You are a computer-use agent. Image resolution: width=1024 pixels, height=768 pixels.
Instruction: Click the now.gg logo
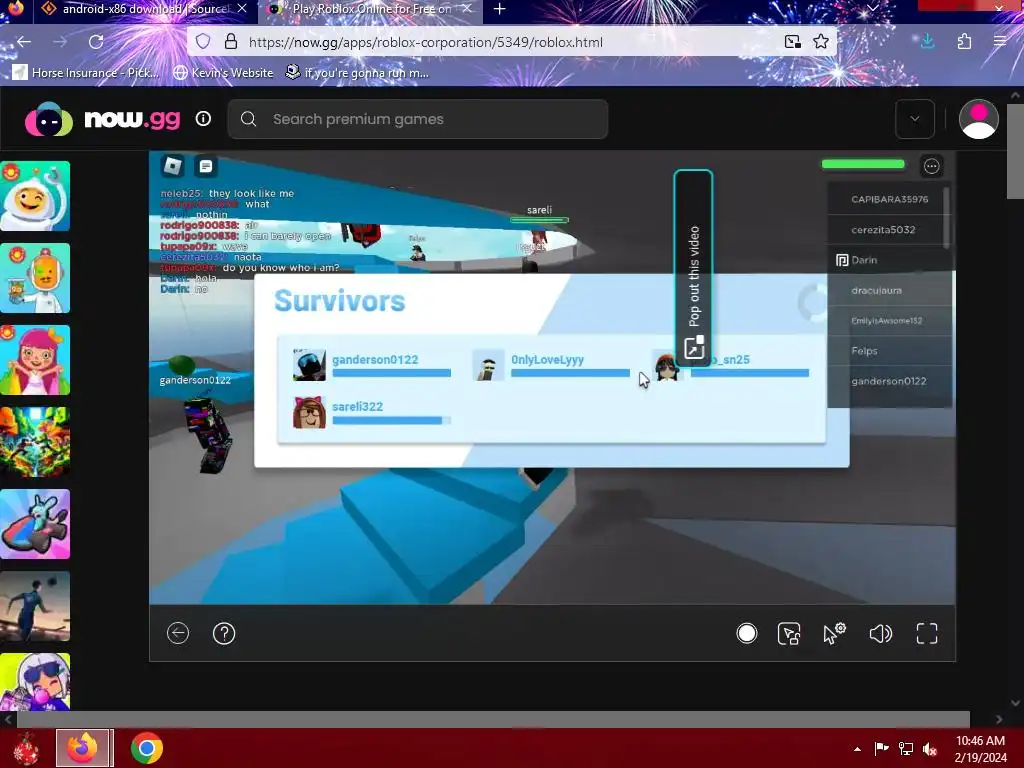coord(103,119)
